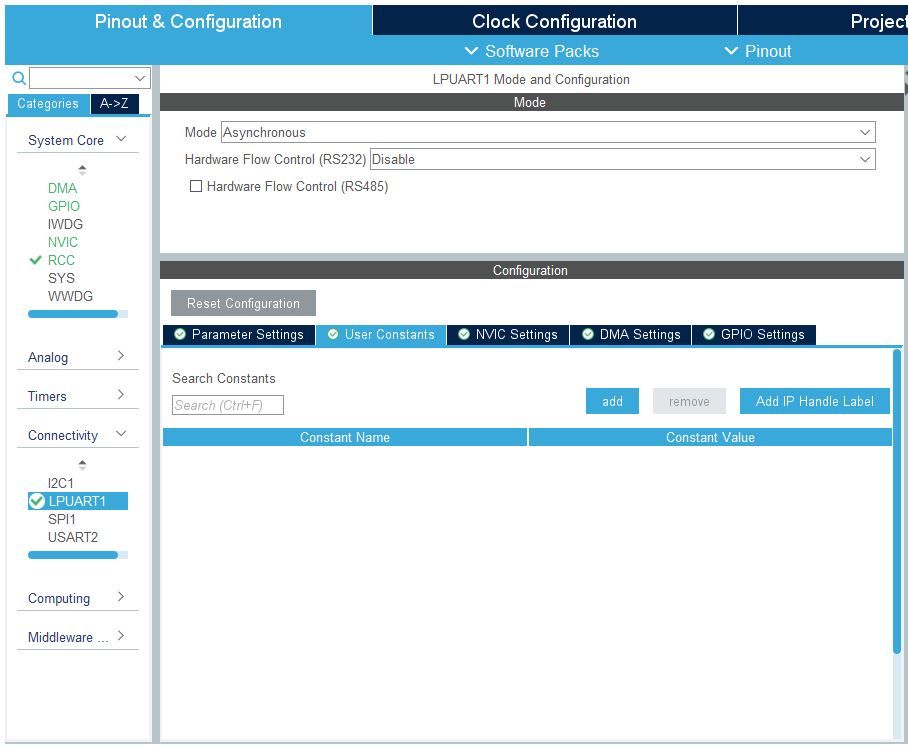Open the GPIO Settings tab

click(754, 334)
